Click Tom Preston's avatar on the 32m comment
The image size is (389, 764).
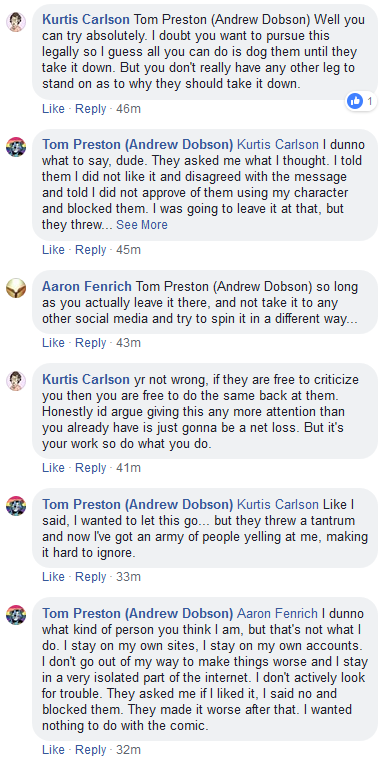16,615
